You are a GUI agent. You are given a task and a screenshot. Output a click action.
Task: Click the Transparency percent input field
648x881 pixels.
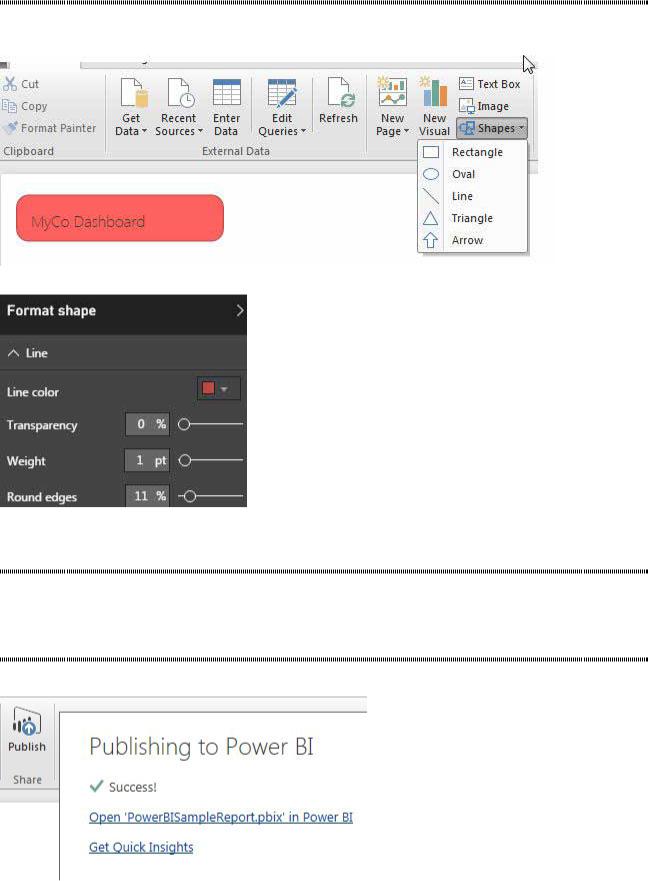tap(147, 424)
